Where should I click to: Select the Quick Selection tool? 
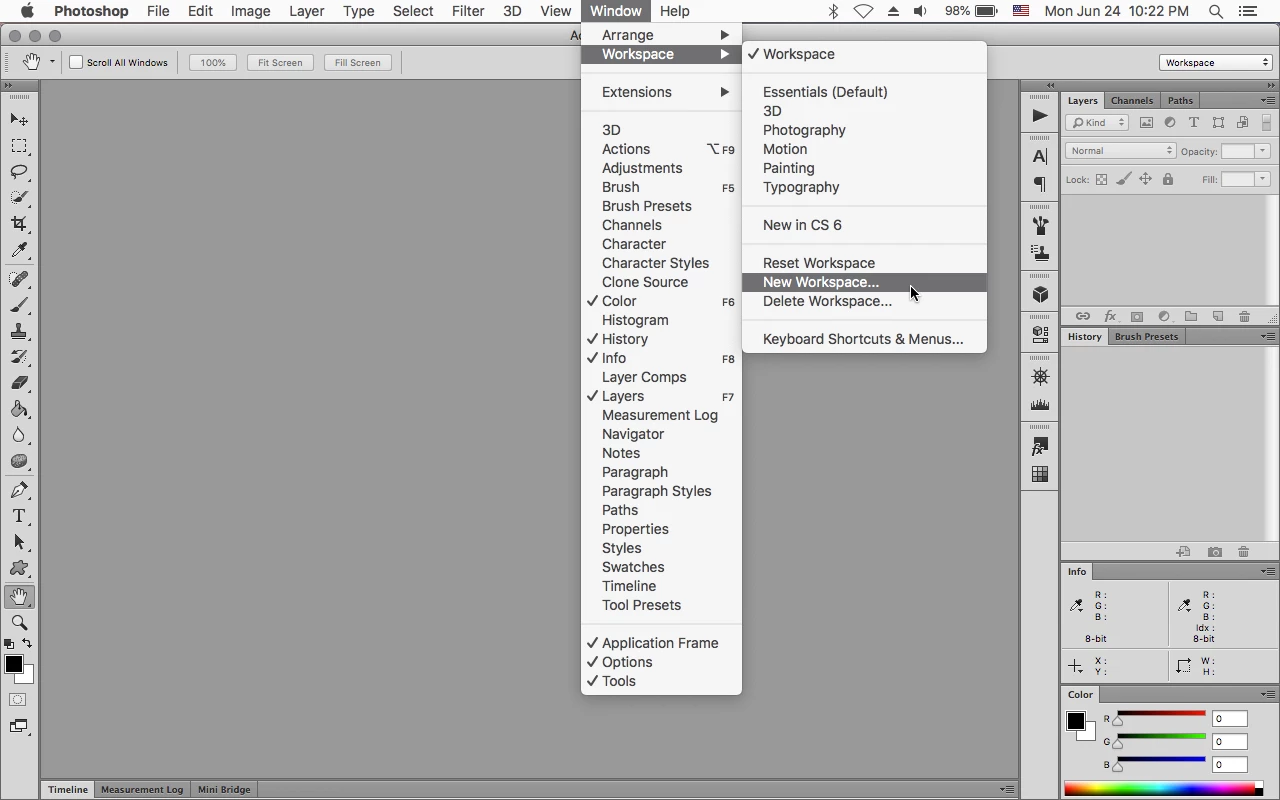pyautogui.click(x=19, y=198)
